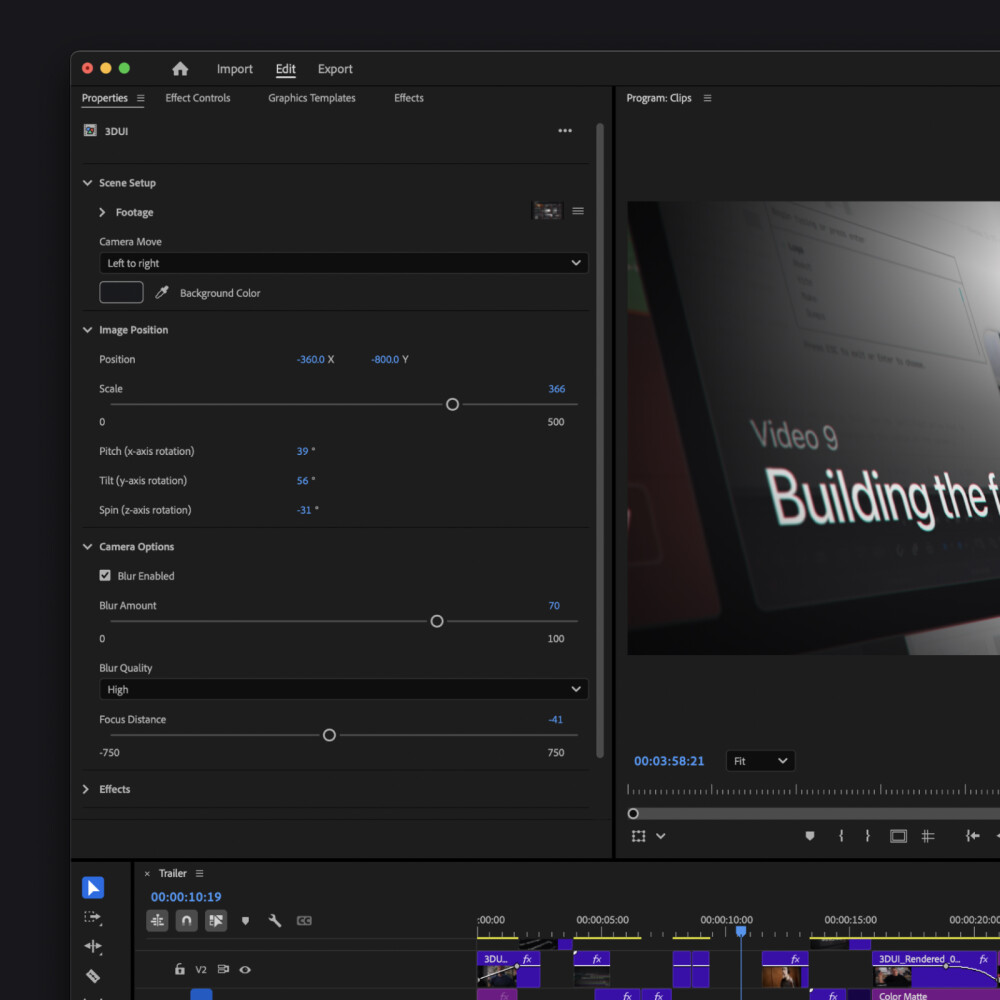This screenshot has width=1000, height=1000.
Task: Go to the Home screen icon
Action: coord(180,69)
